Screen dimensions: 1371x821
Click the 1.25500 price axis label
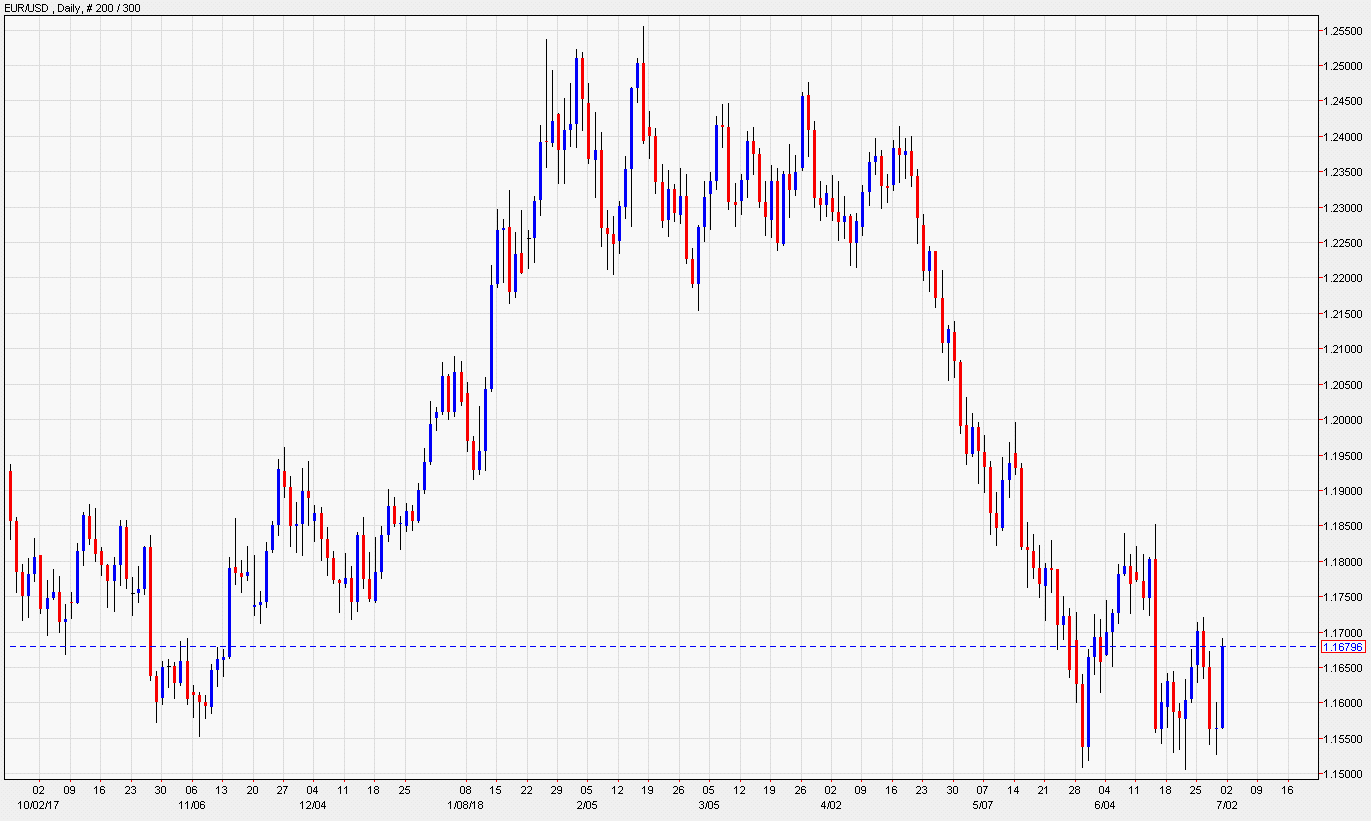(1345, 31)
